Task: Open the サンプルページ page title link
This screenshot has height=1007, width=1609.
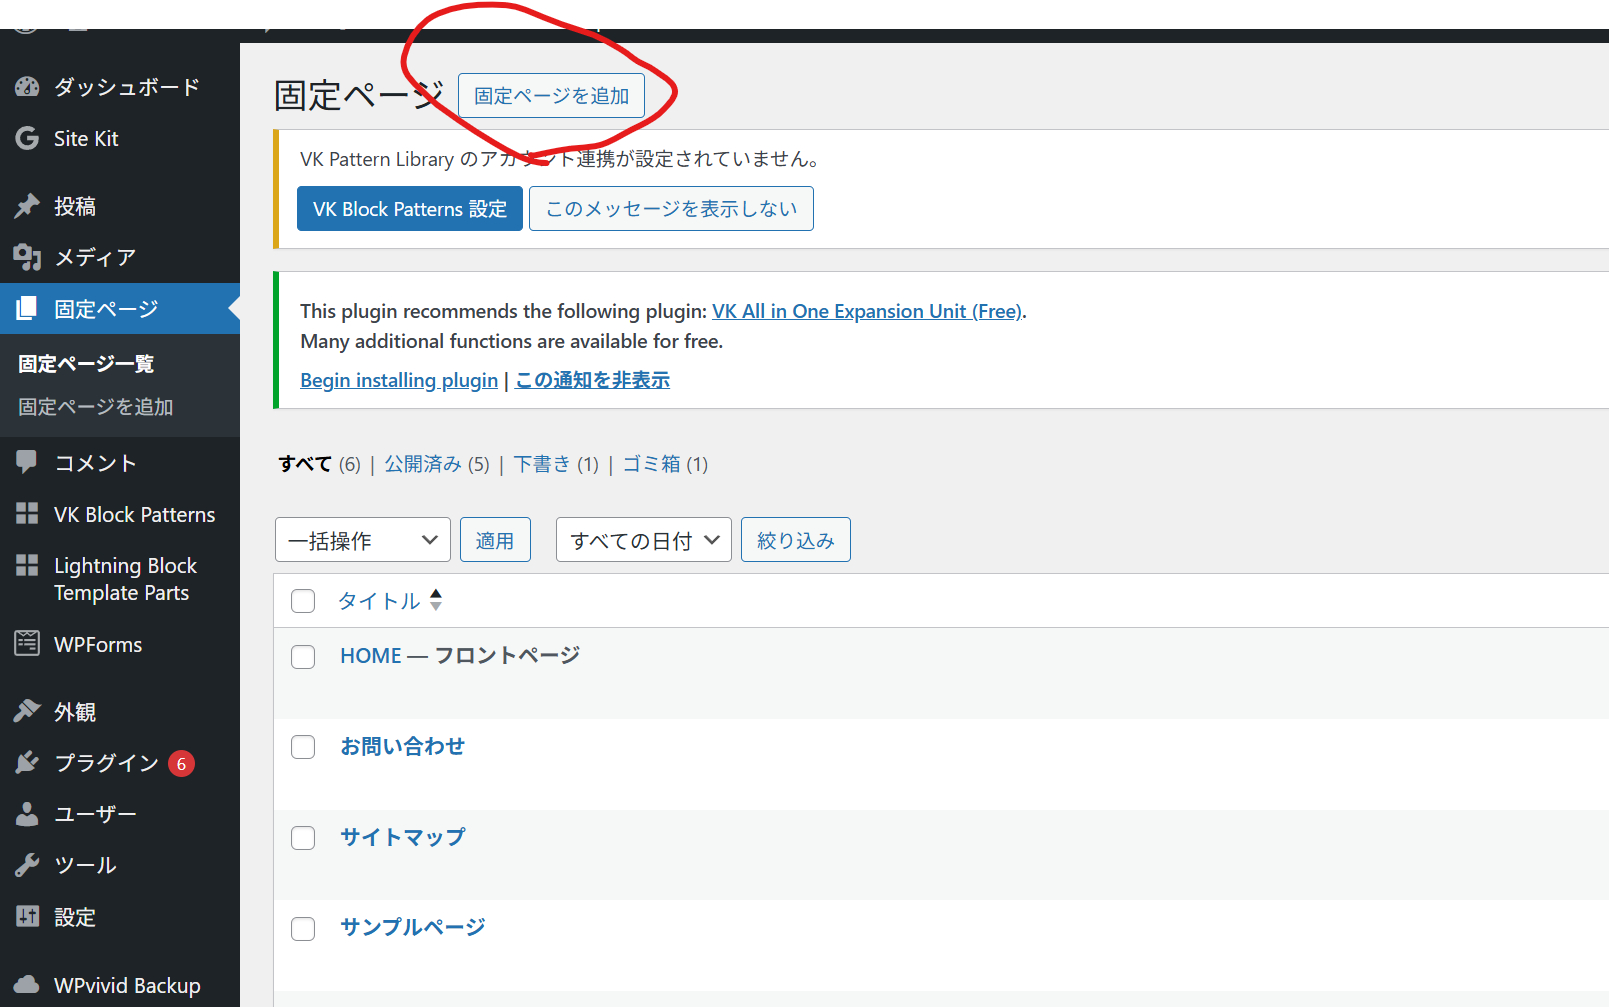Action: click(412, 927)
